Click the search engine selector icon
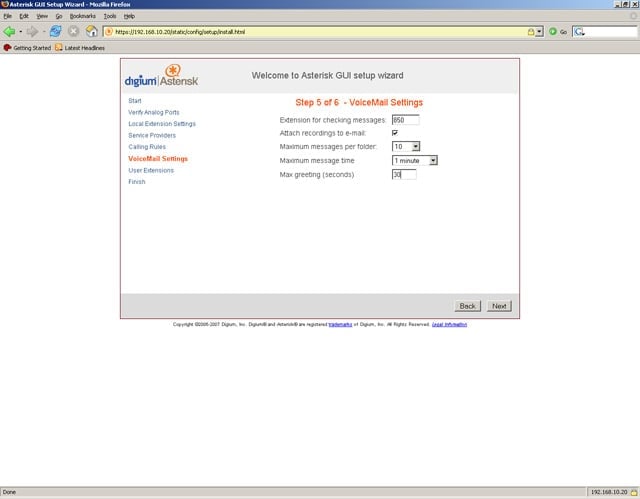The height and width of the screenshot is (499, 640). tap(579, 32)
